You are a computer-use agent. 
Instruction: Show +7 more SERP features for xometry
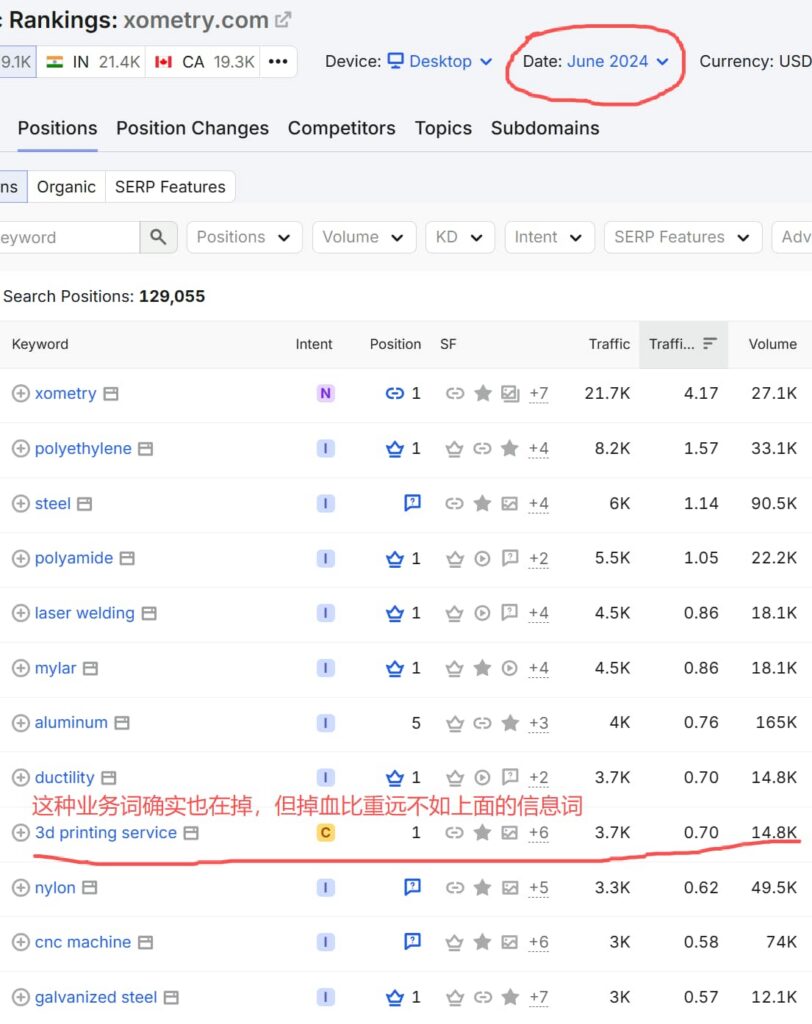[x=539, y=393]
